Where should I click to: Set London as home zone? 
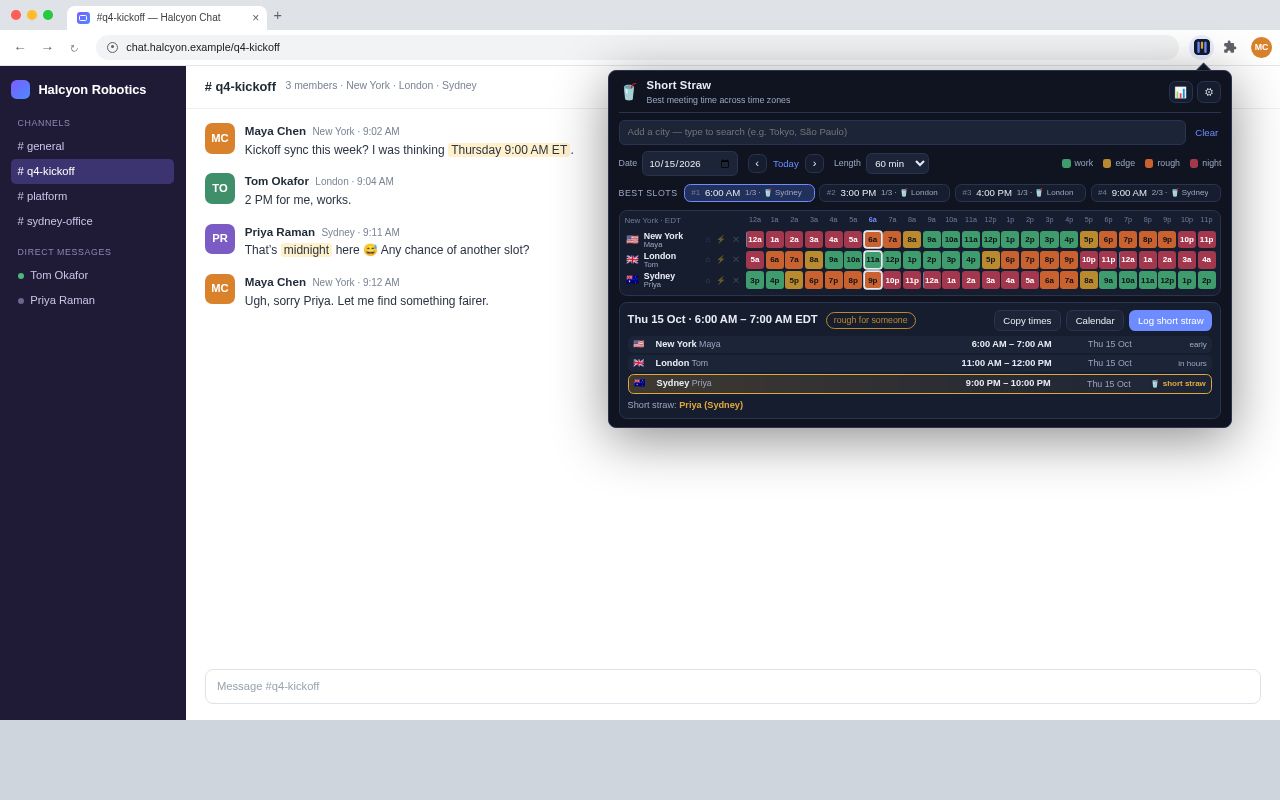pyautogui.click(x=708, y=260)
